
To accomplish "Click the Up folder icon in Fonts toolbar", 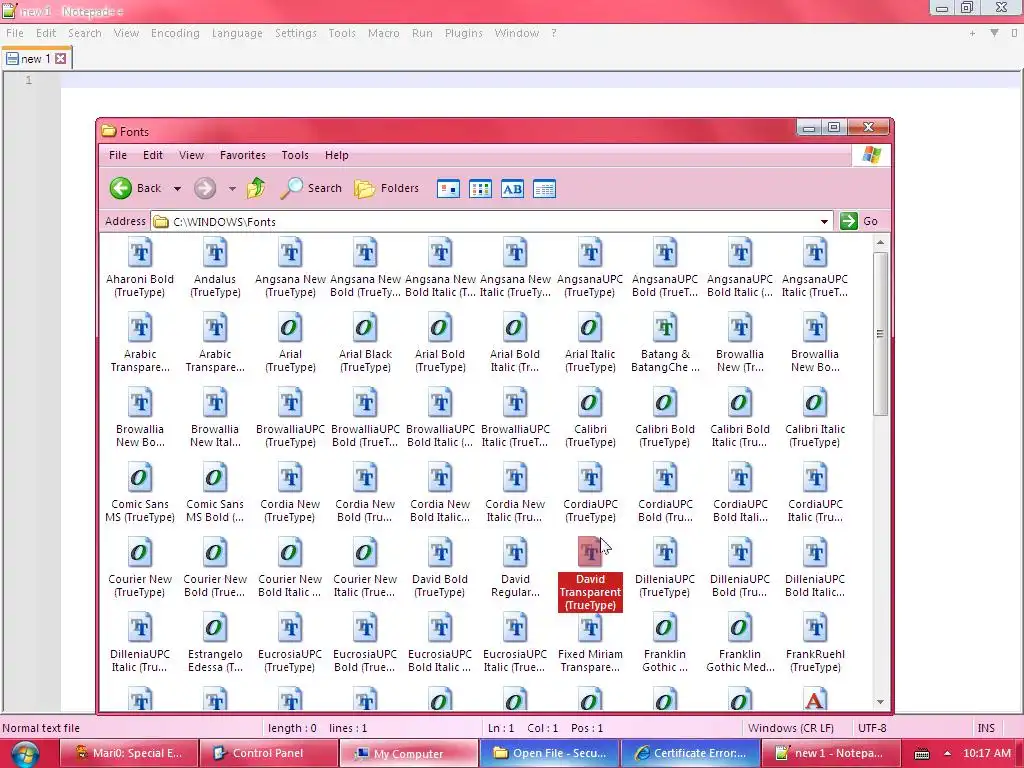I will (256, 188).
